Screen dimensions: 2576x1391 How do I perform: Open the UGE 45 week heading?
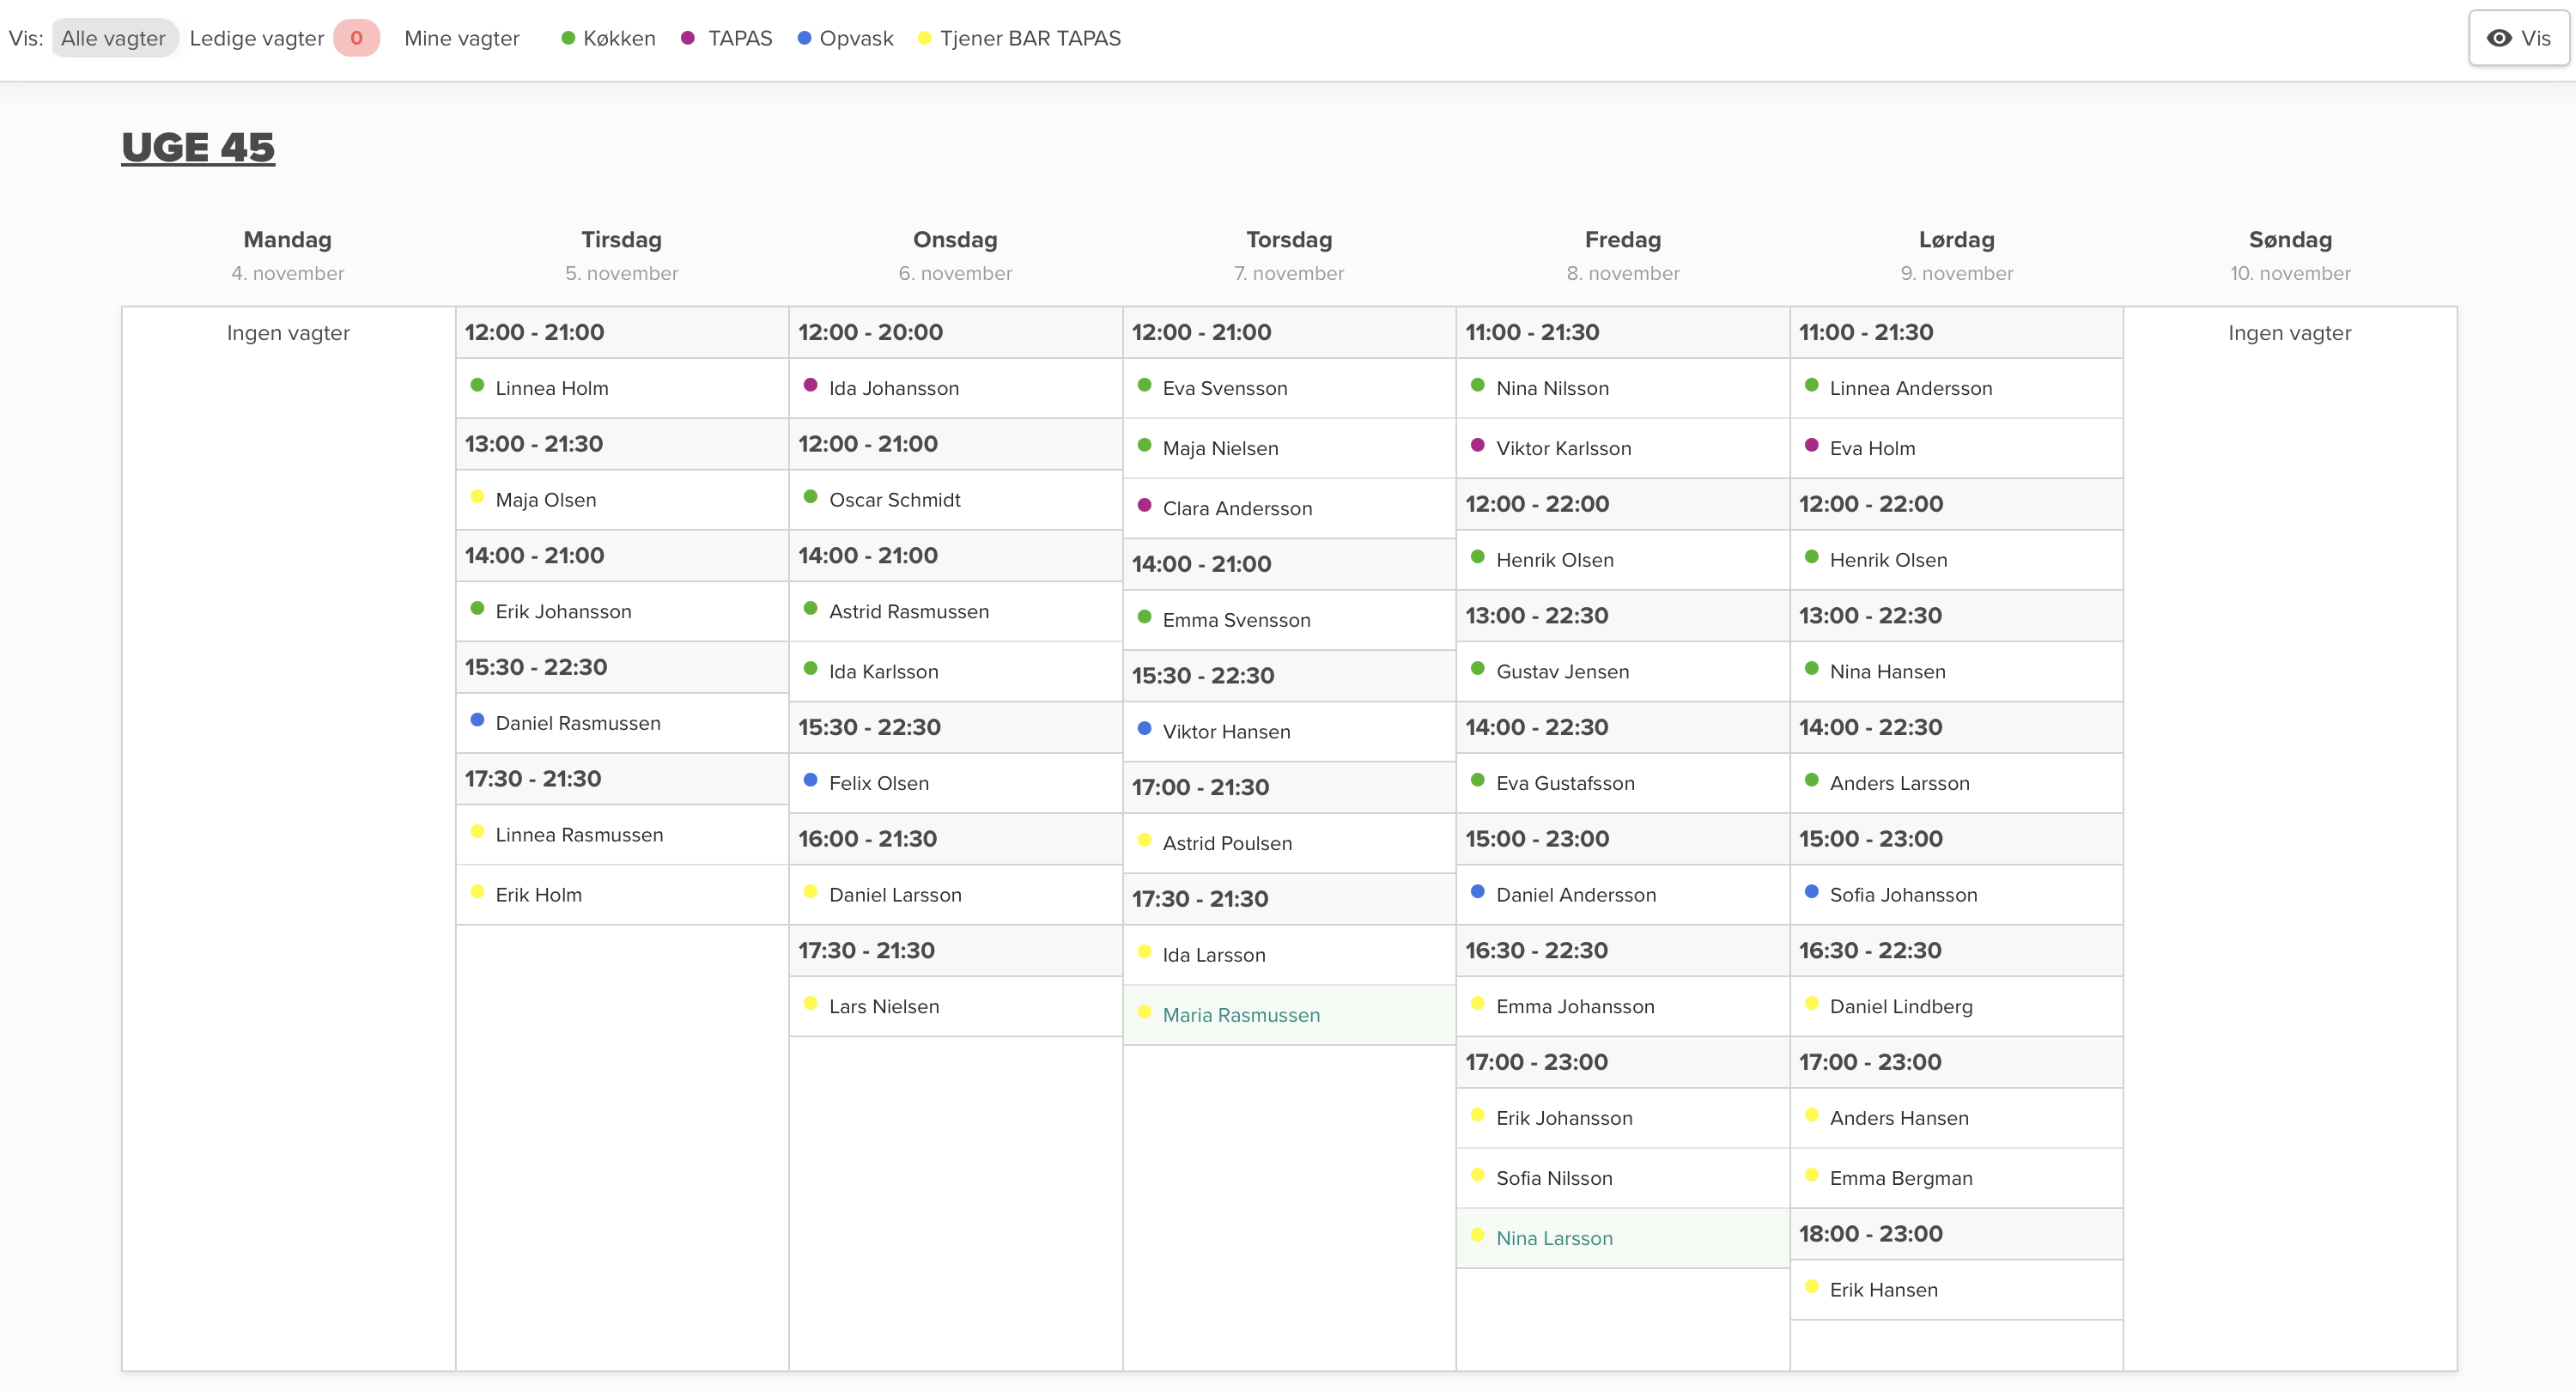(x=198, y=147)
